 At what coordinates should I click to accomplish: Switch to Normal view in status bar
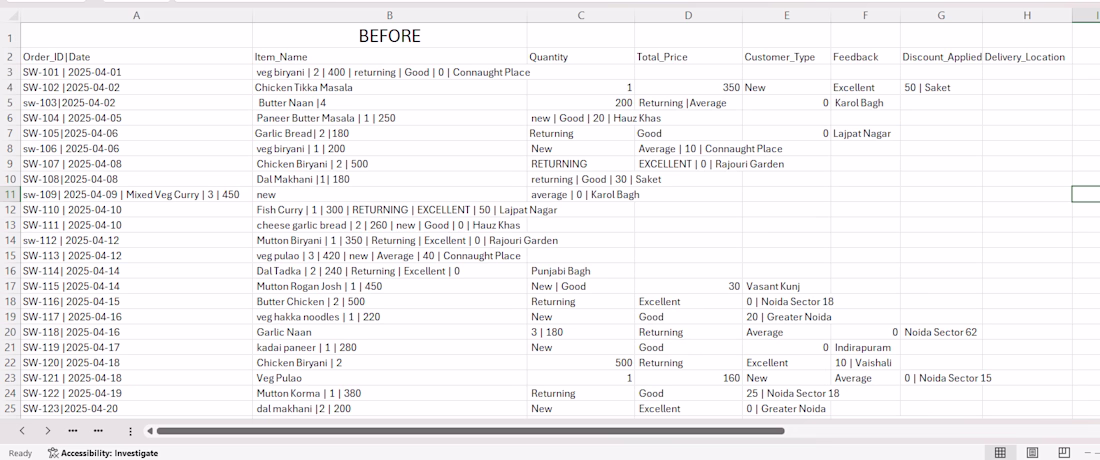pos(1001,452)
